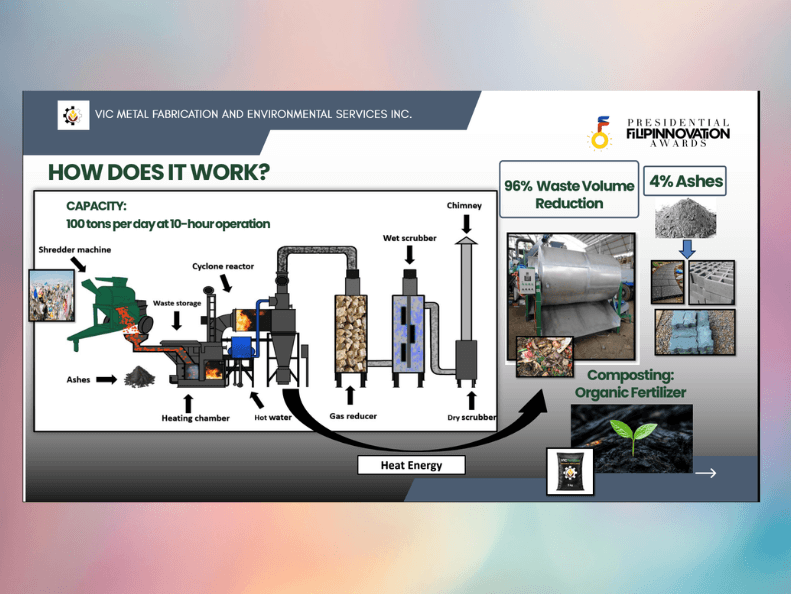This screenshot has height=594, width=791.
Task: Select the "Hot water" label
Action: click(x=273, y=417)
